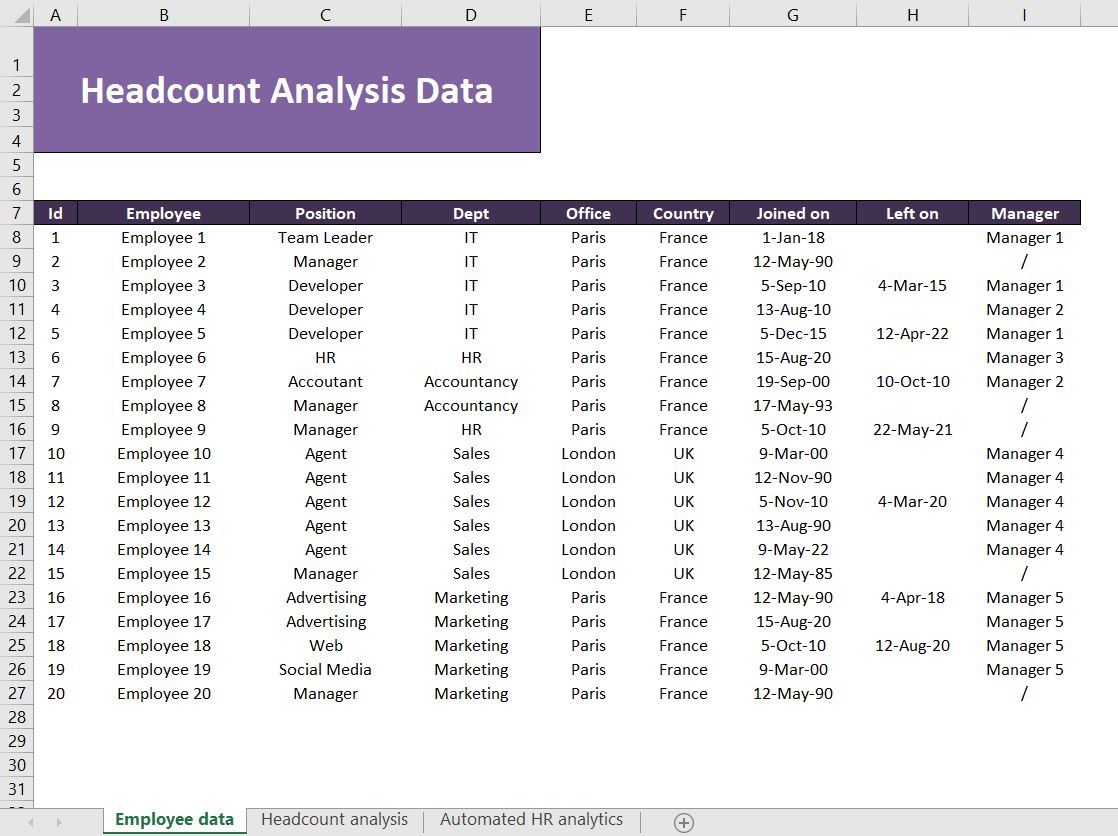This screenshot has width=1118, height=836.
Task: Select the Employee 1 cell
Action: pos(163,238)
